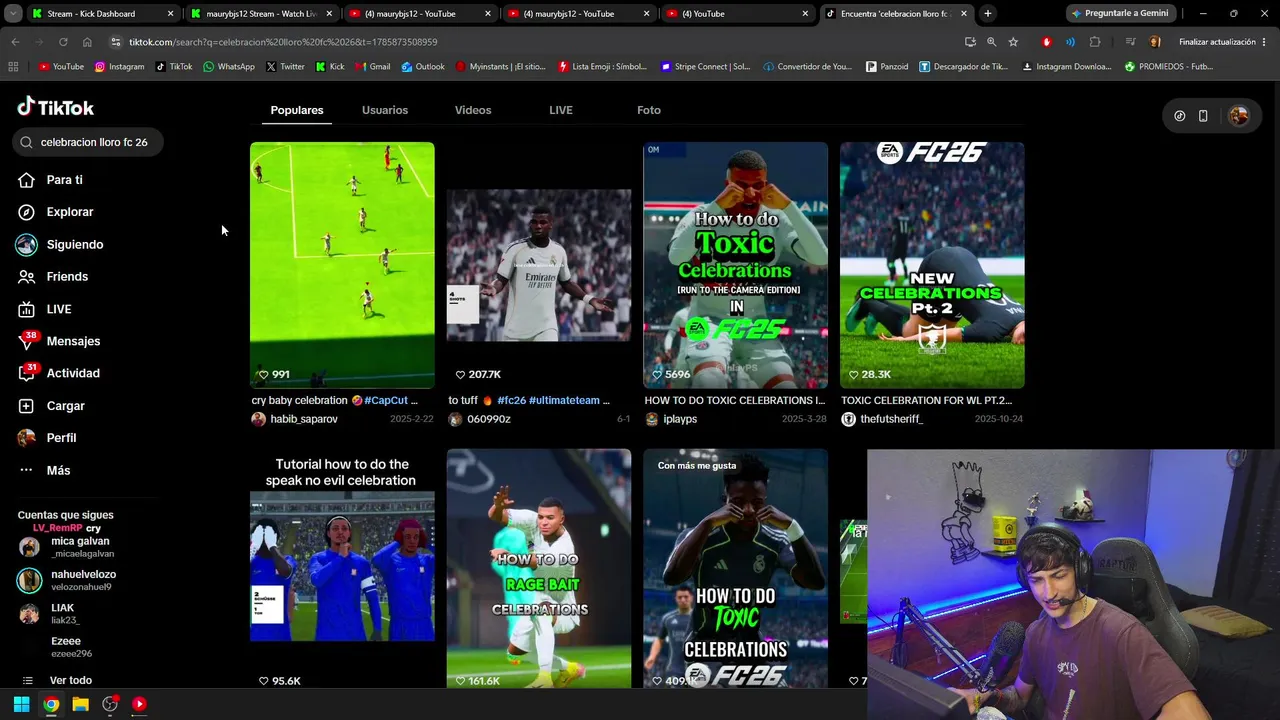Open the red play-button app in the taskbar
Image resolution: width=1280 pixels, height=720 pixels.
click(139, 704)
